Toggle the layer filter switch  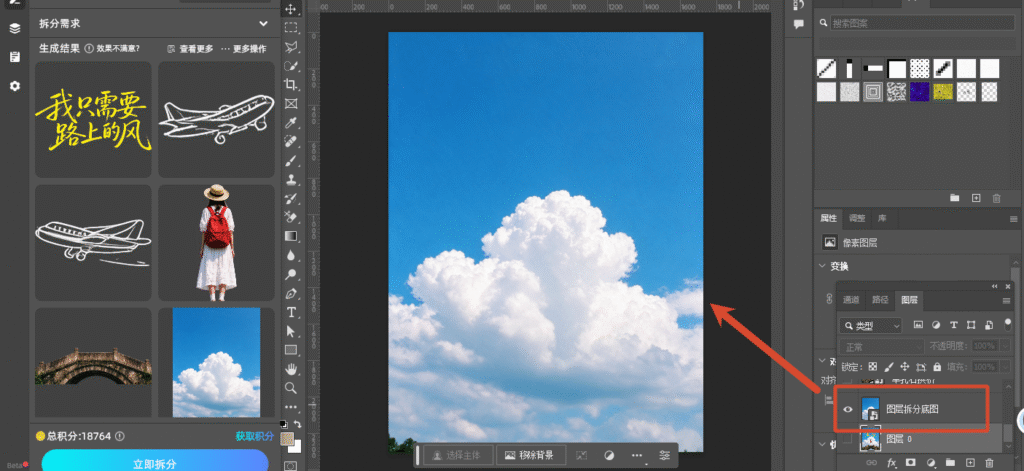1006,323
